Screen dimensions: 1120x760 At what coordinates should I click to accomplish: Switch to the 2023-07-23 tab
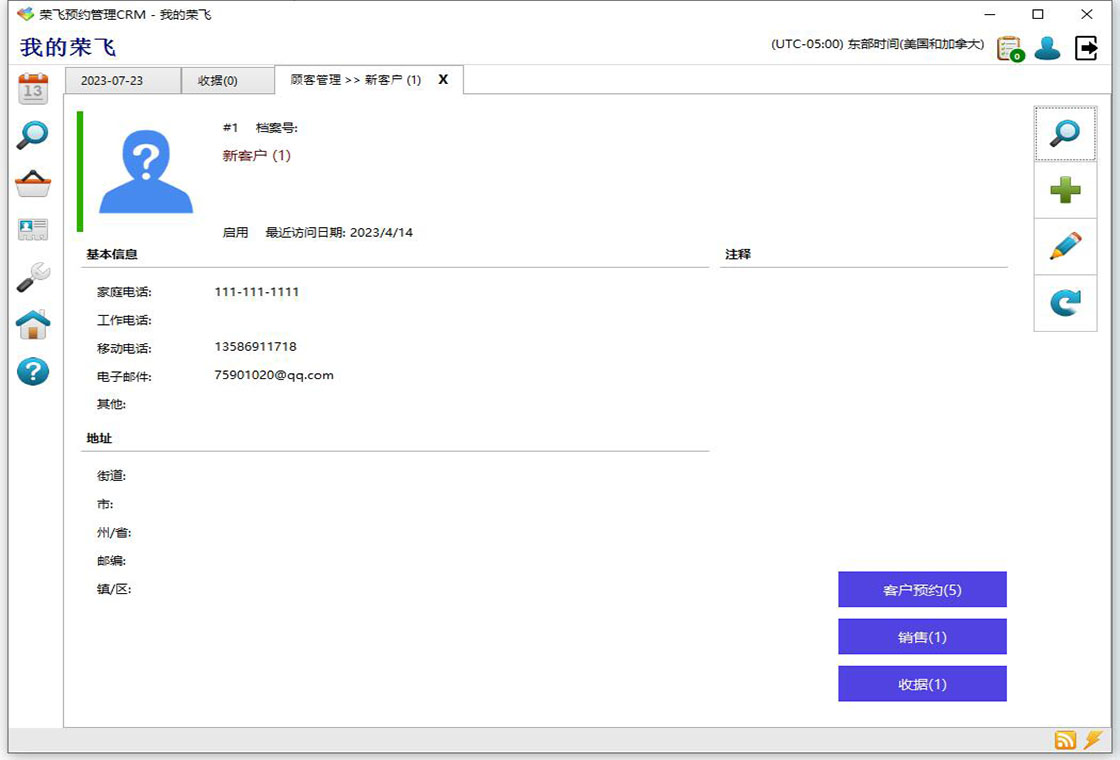click(x=123, y=81)
